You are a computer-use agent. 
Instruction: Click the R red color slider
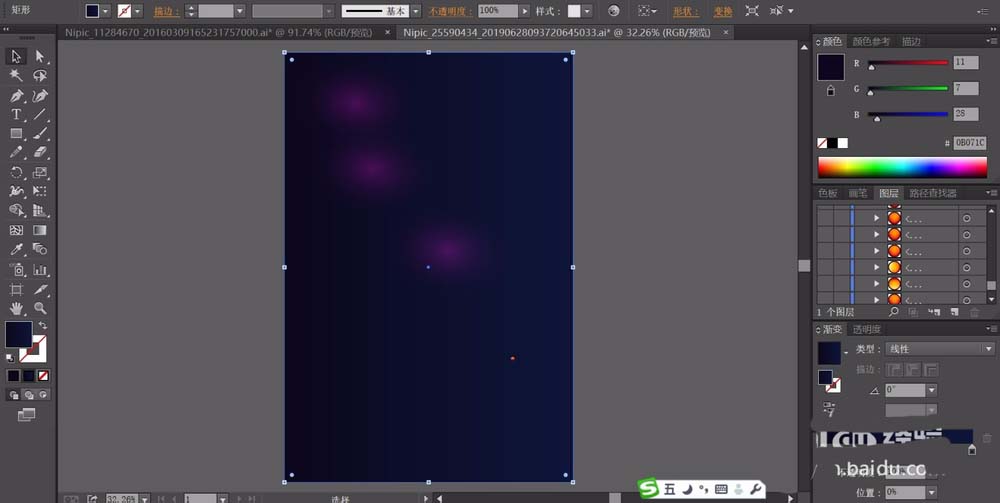[x=908, y=62]
